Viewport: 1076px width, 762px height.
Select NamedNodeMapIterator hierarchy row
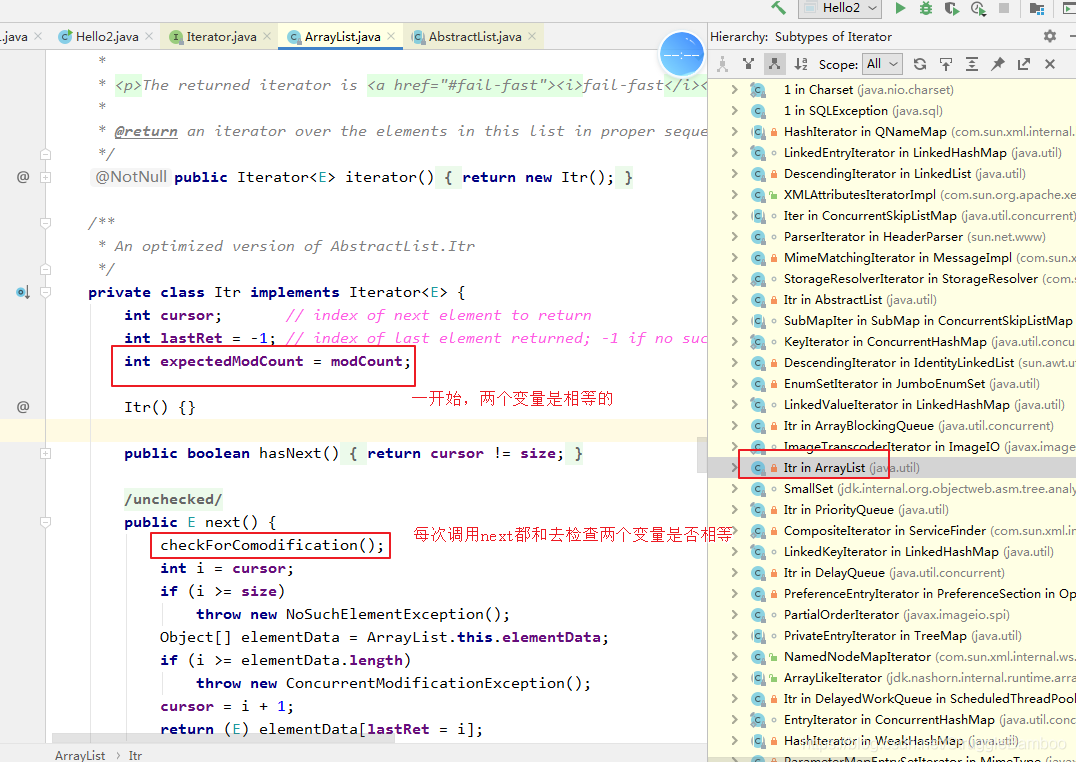coord(892,657)
